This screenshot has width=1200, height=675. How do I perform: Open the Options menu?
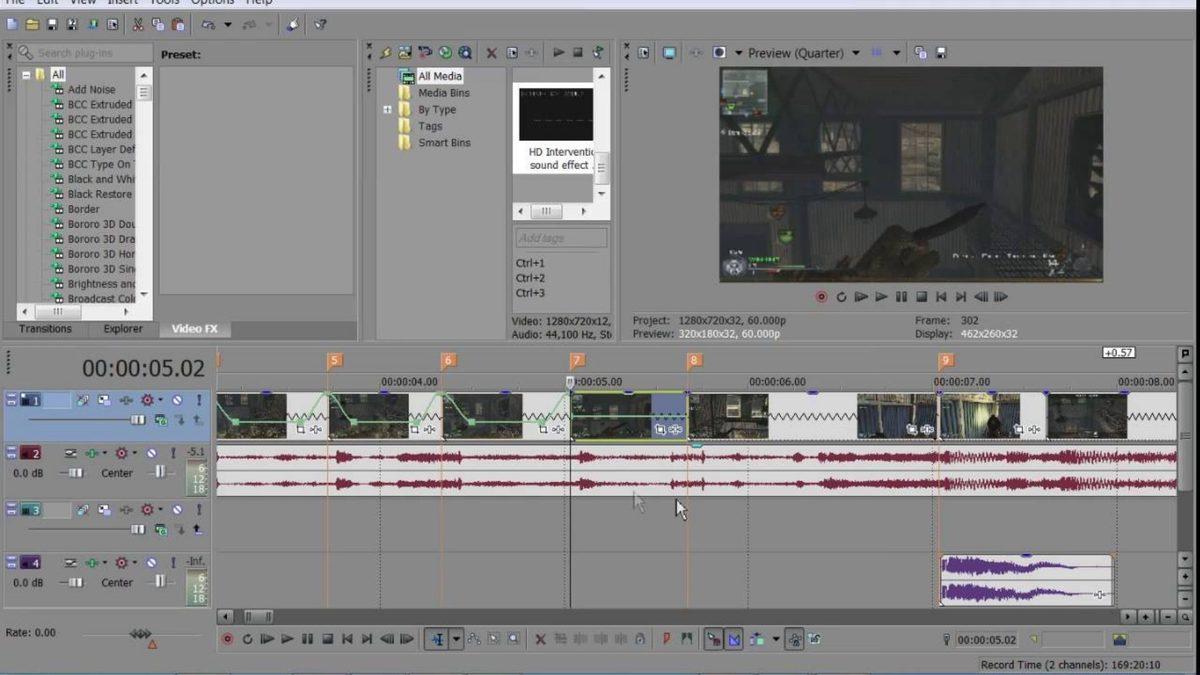[213, 3]
